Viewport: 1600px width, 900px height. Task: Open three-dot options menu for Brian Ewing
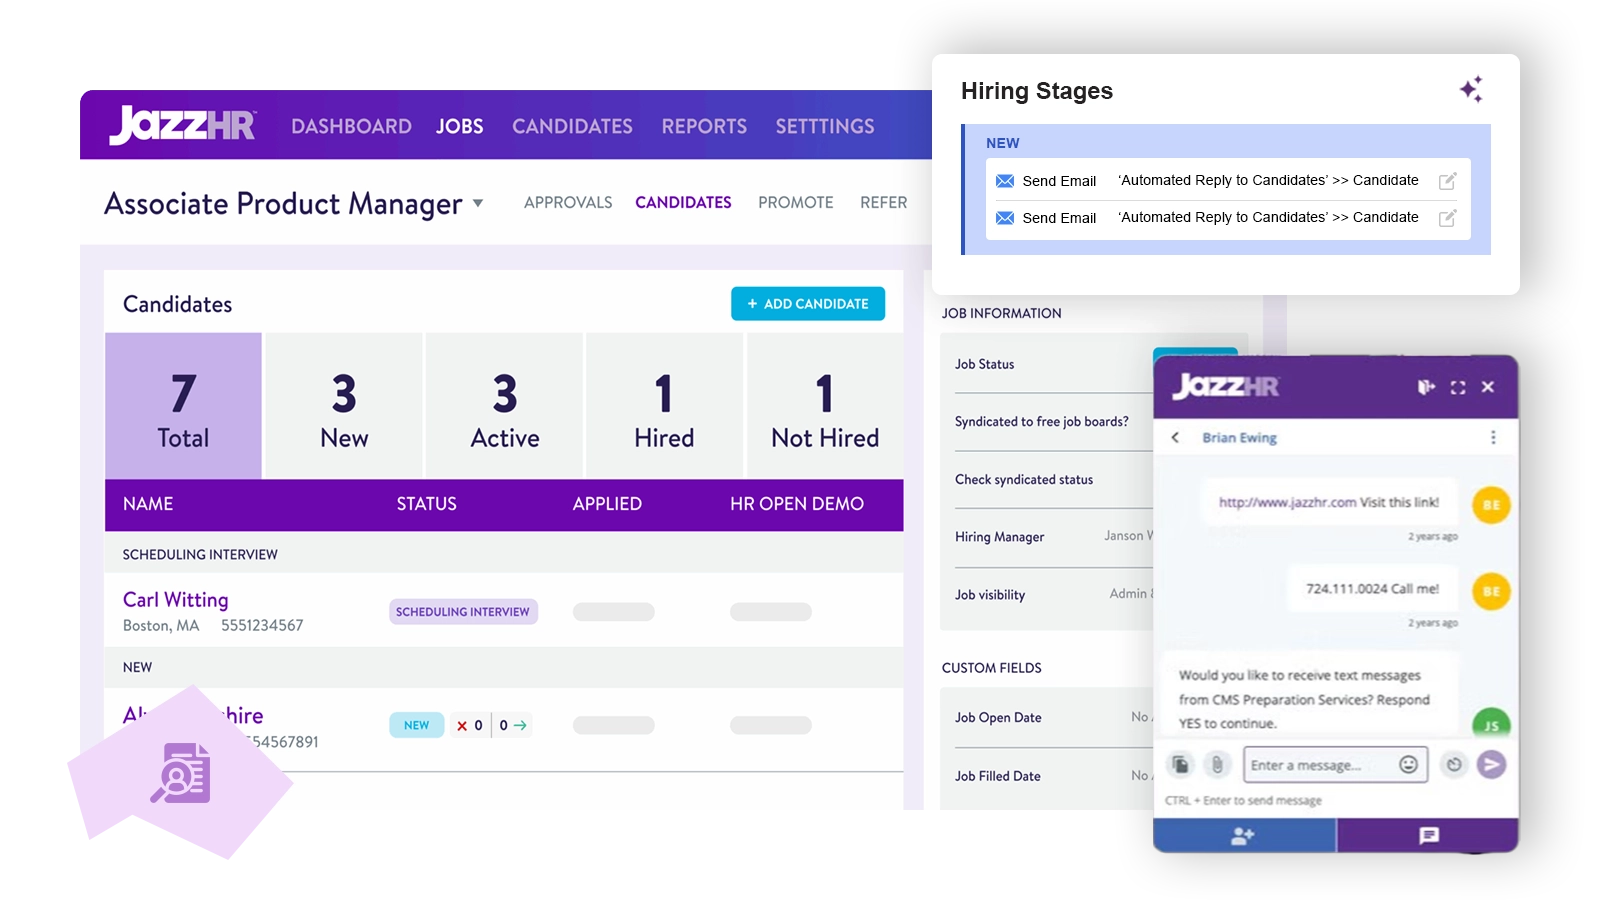(1493, 437)
